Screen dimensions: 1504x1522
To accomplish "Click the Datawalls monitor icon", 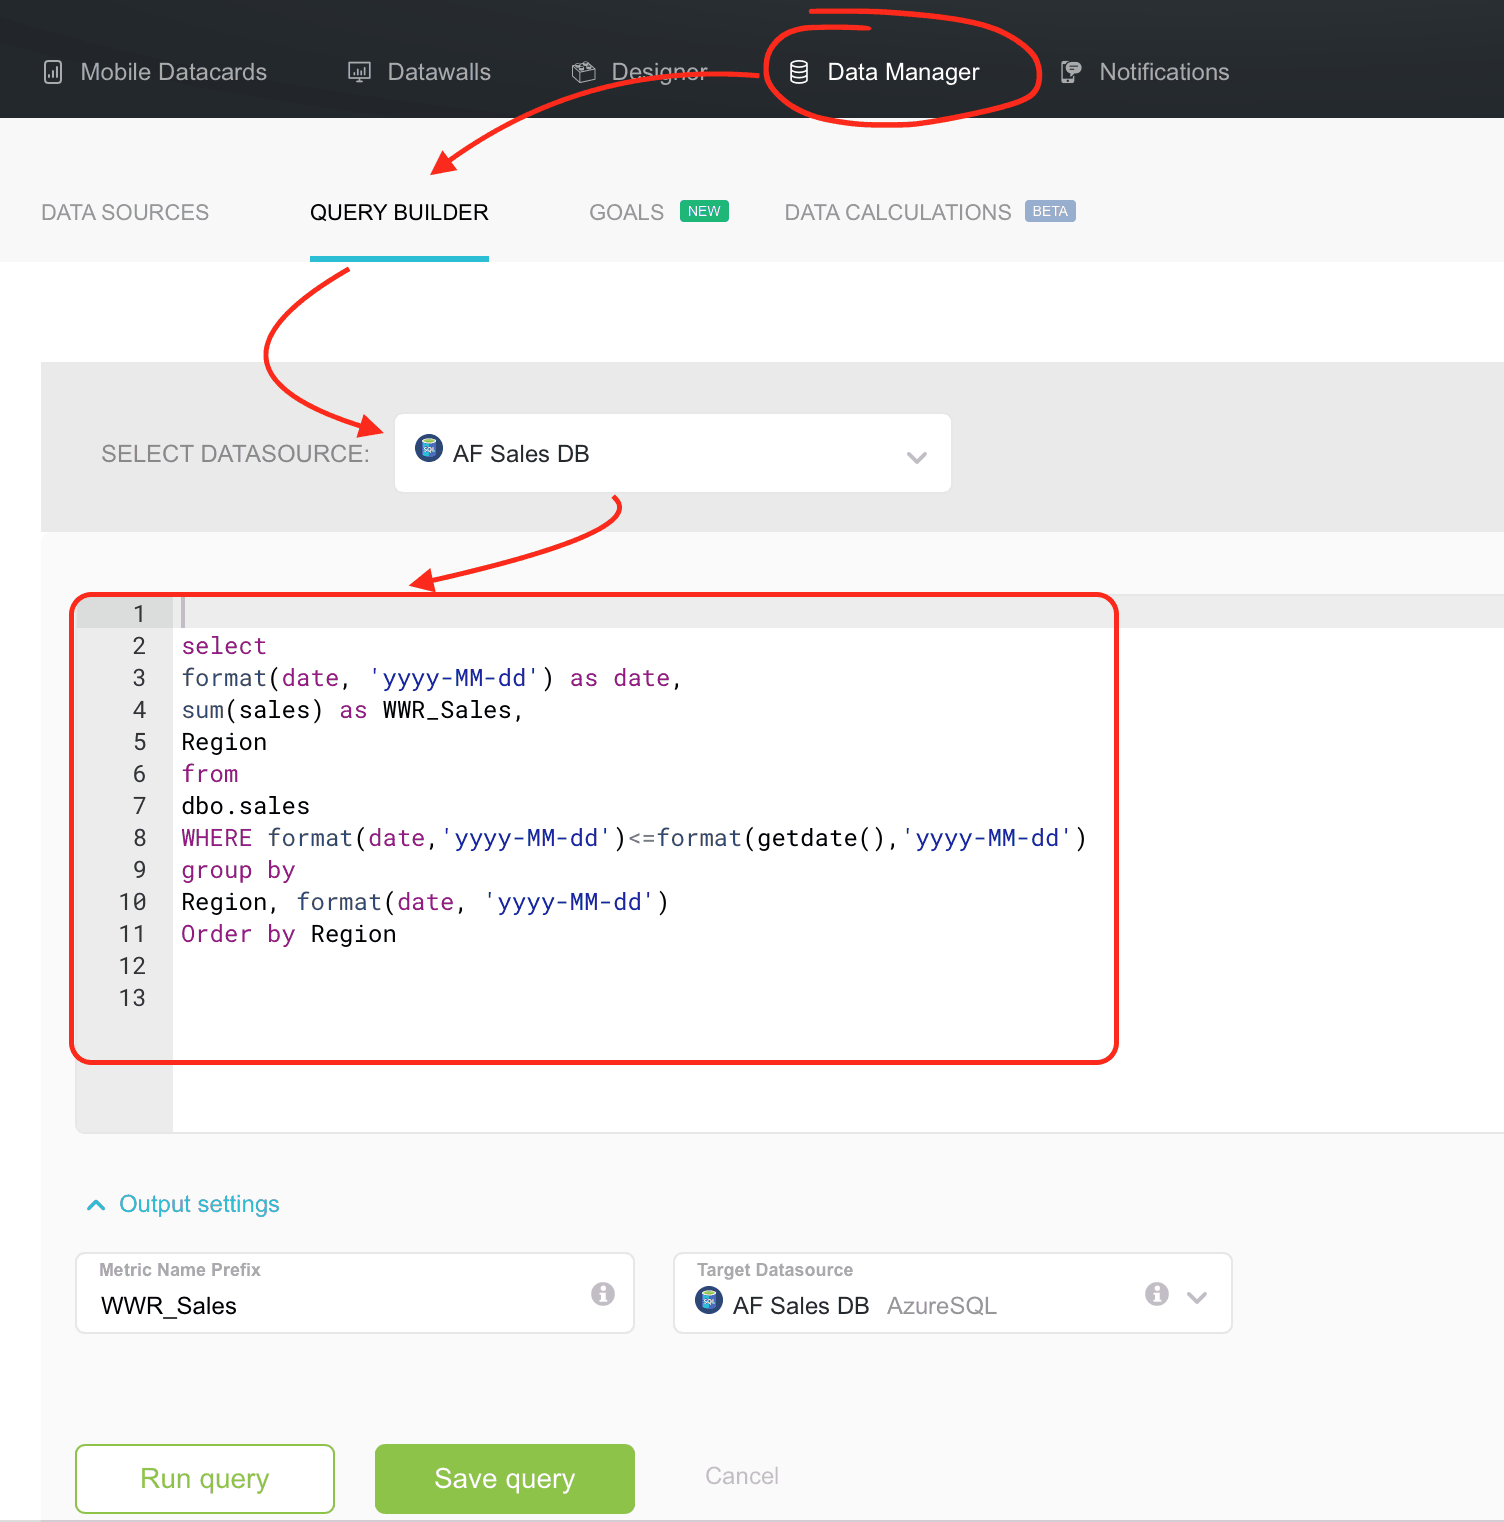I will click(359, 72).
